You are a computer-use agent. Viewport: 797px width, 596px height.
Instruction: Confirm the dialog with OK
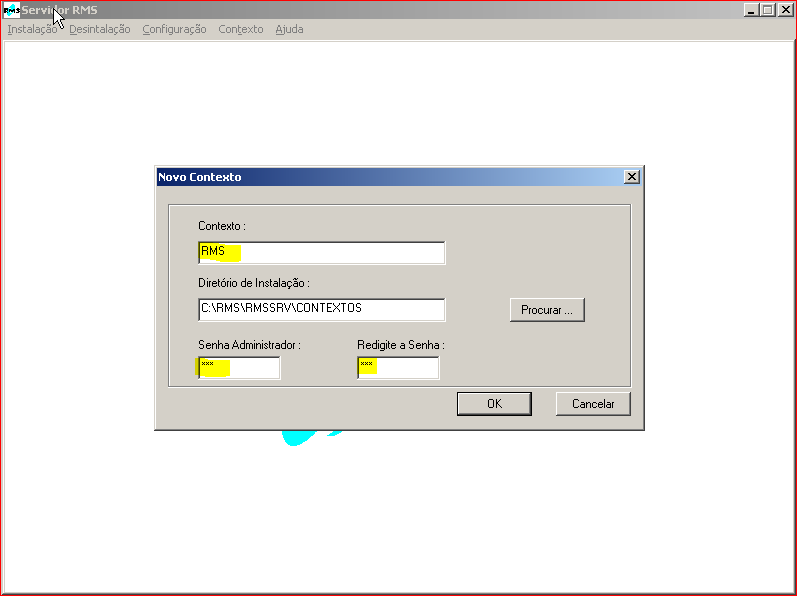click(x=494, y=404)
